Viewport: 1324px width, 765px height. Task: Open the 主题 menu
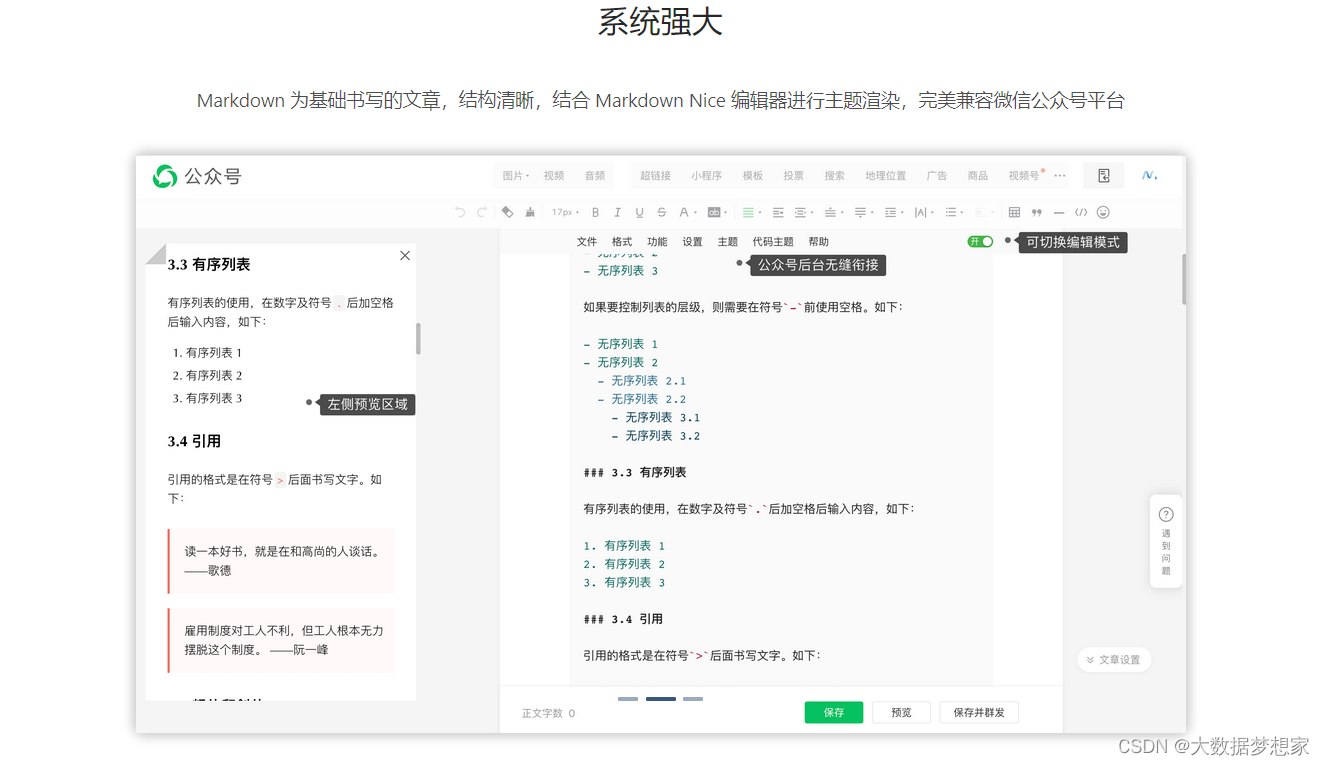coord(728,242)
